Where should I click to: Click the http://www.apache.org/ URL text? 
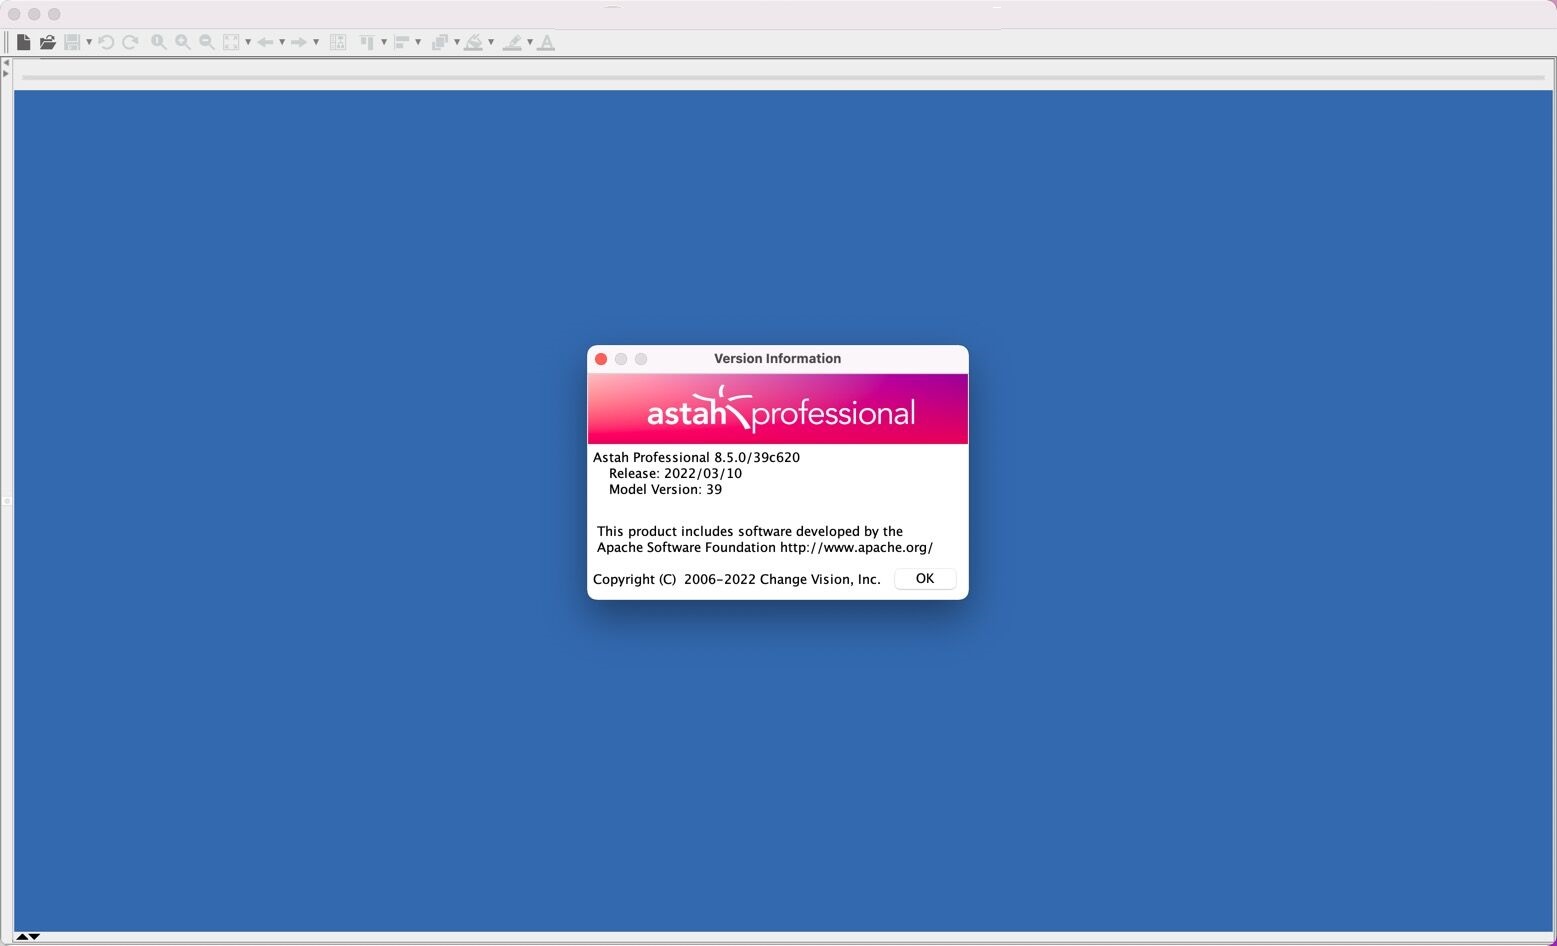pos(856,547)
